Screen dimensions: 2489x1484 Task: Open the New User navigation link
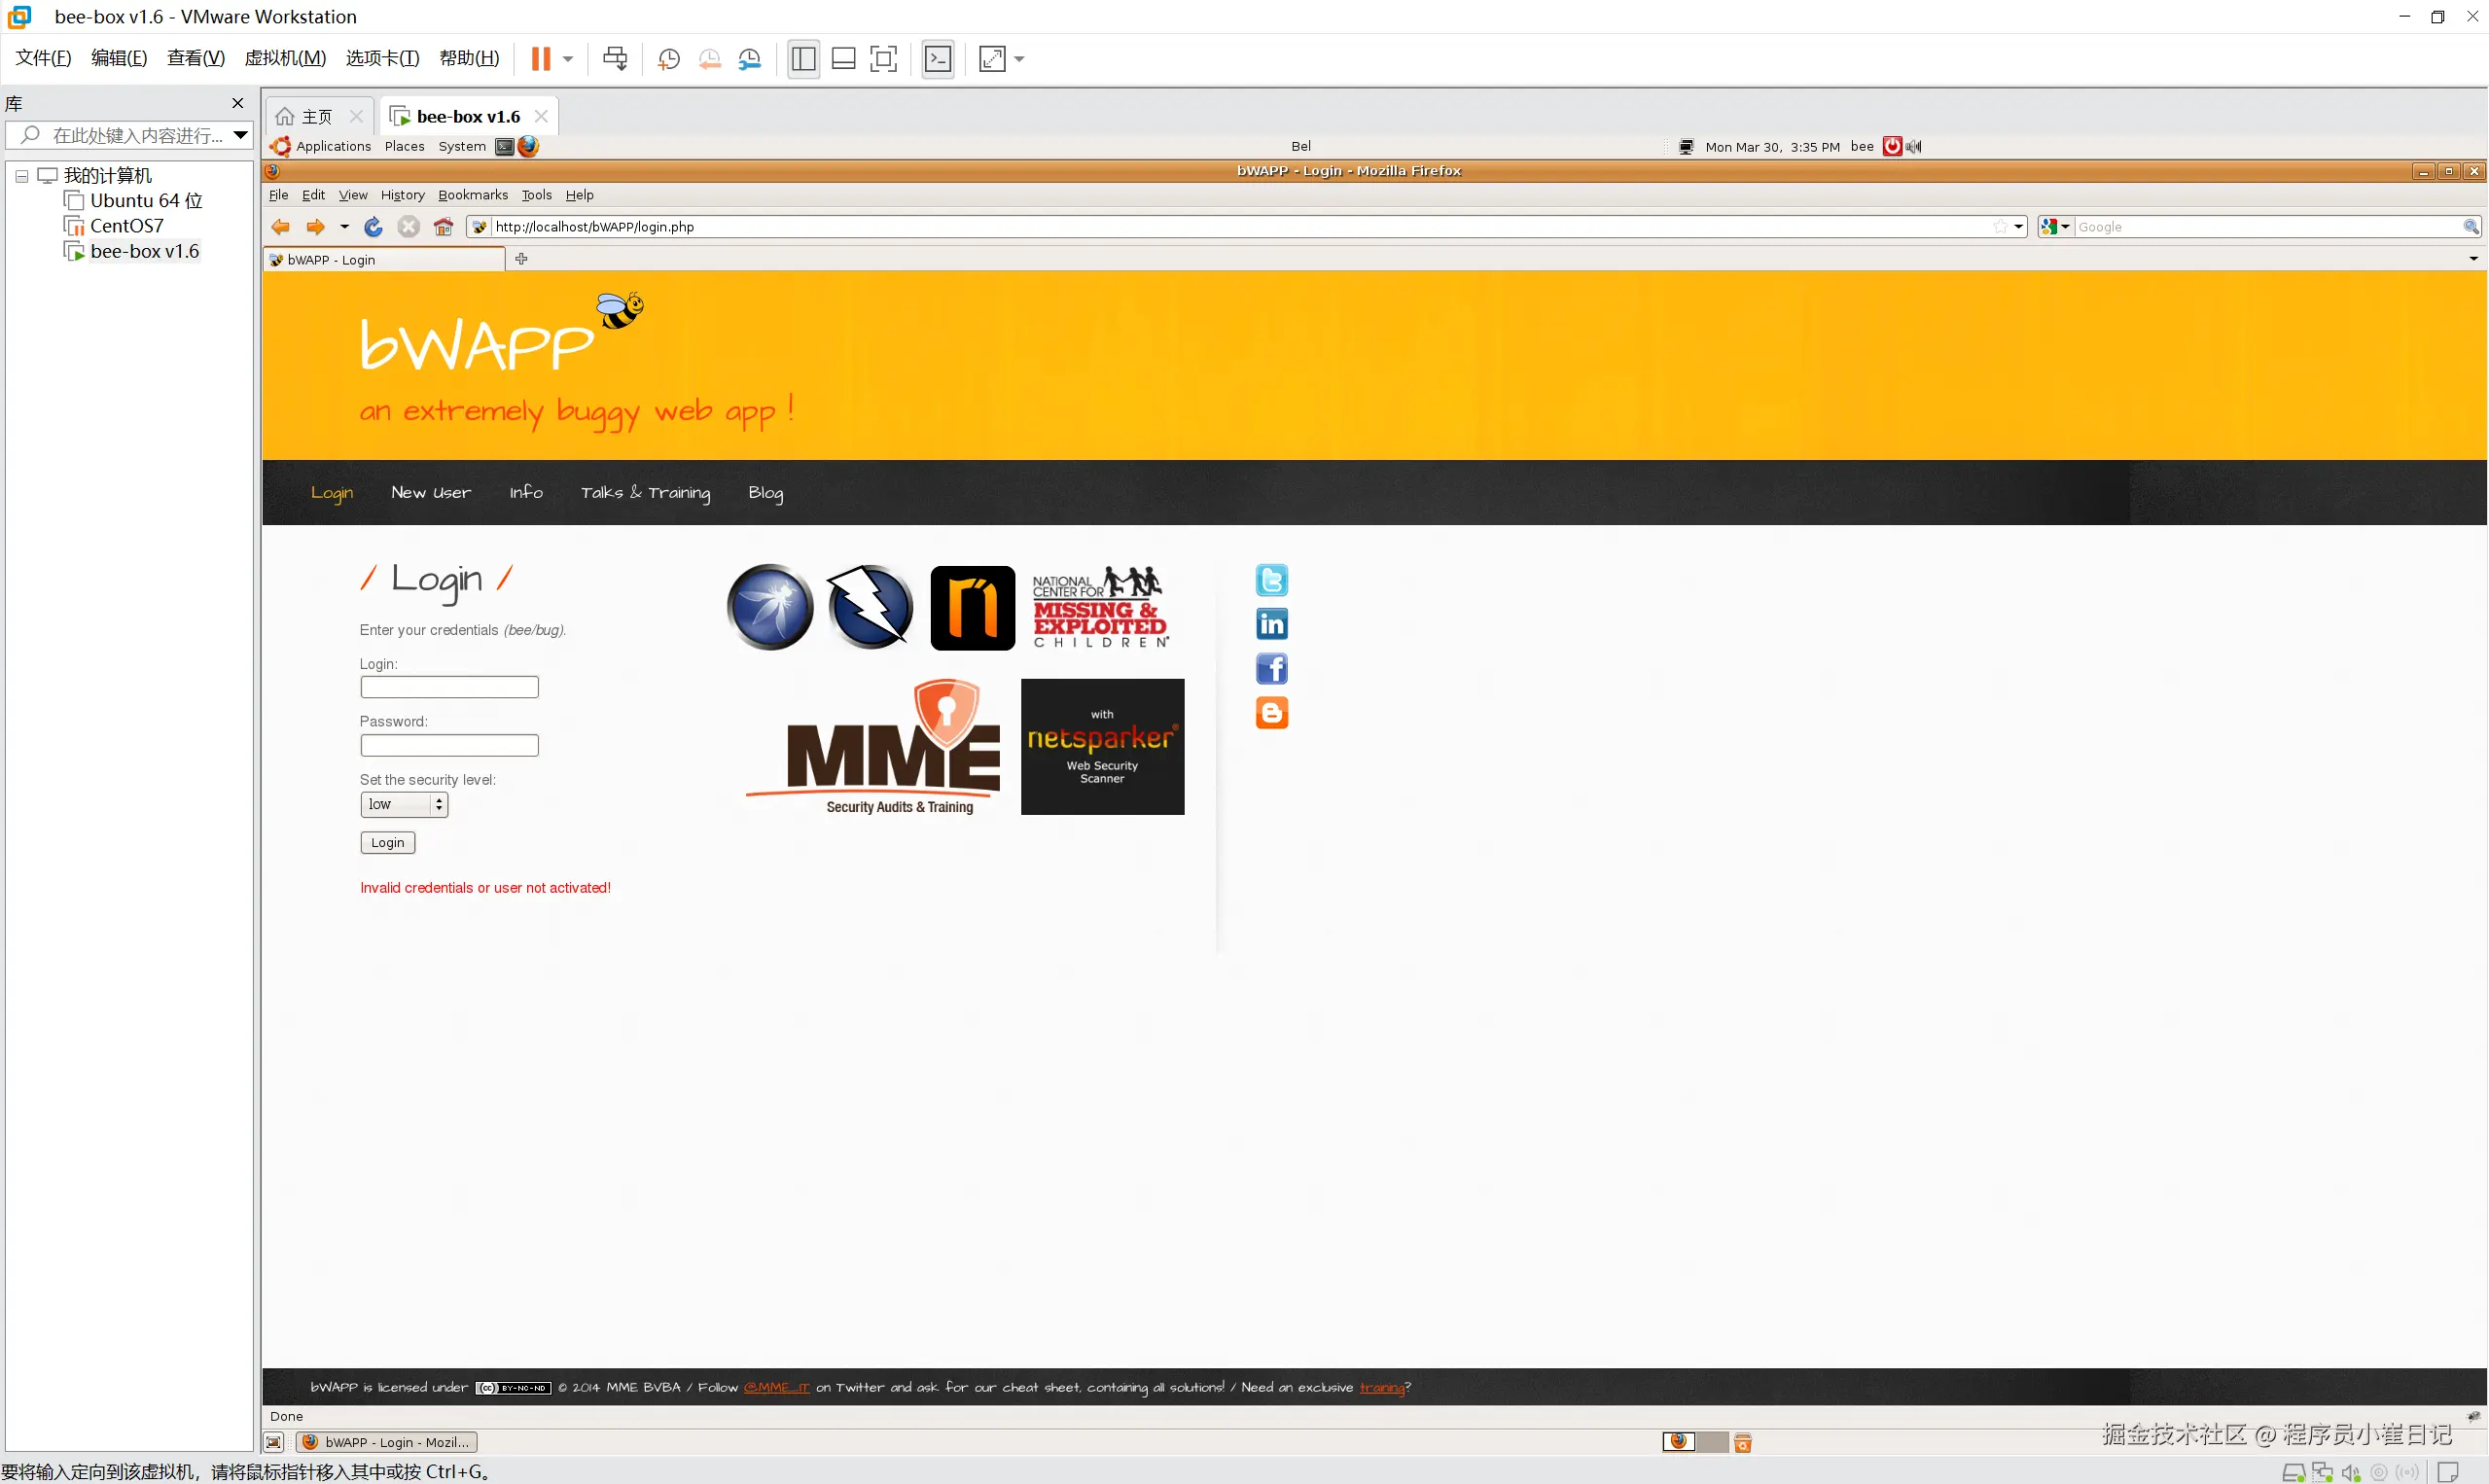tap(431, 492)
